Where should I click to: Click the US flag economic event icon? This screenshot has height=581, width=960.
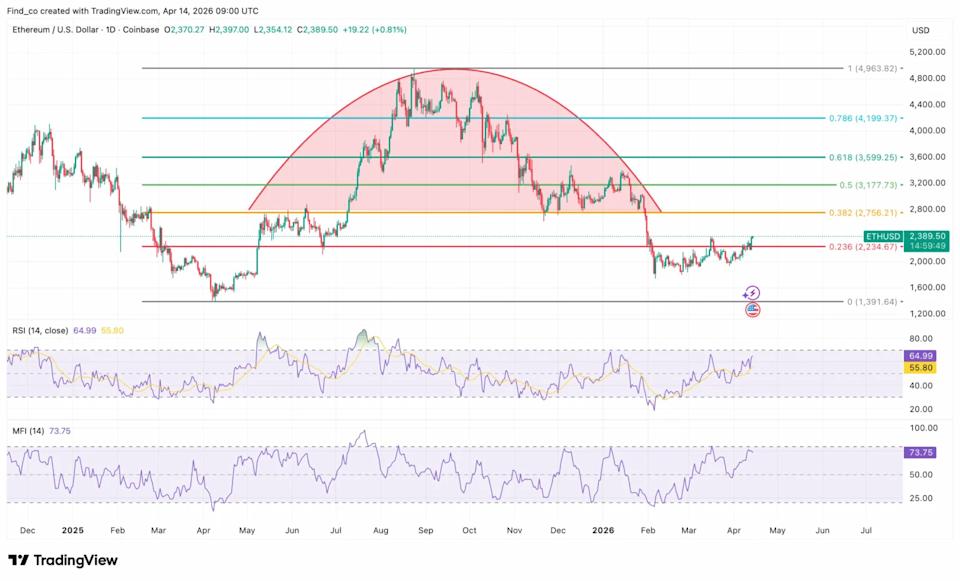(752, 310)
